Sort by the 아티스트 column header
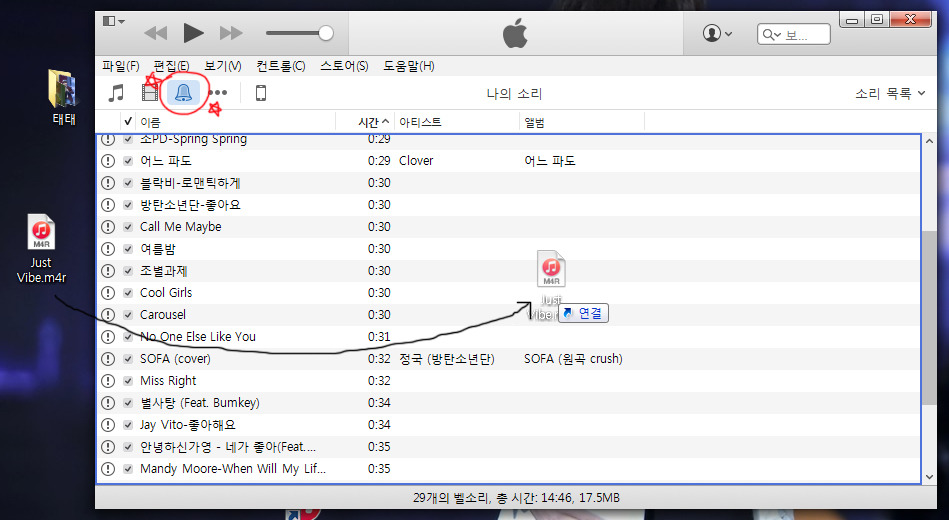This screenshot has height=520, width=949. [x=420, y=122]
